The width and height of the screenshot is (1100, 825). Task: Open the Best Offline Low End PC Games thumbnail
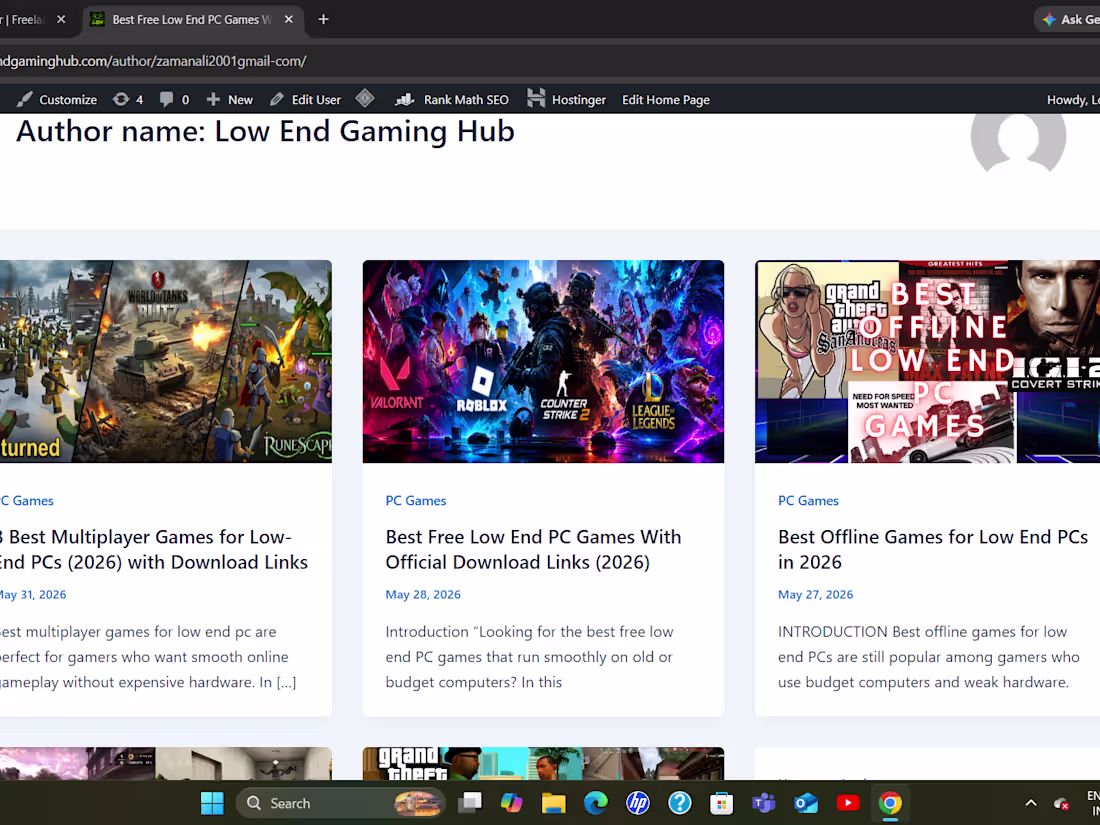[x=927, y=361]
